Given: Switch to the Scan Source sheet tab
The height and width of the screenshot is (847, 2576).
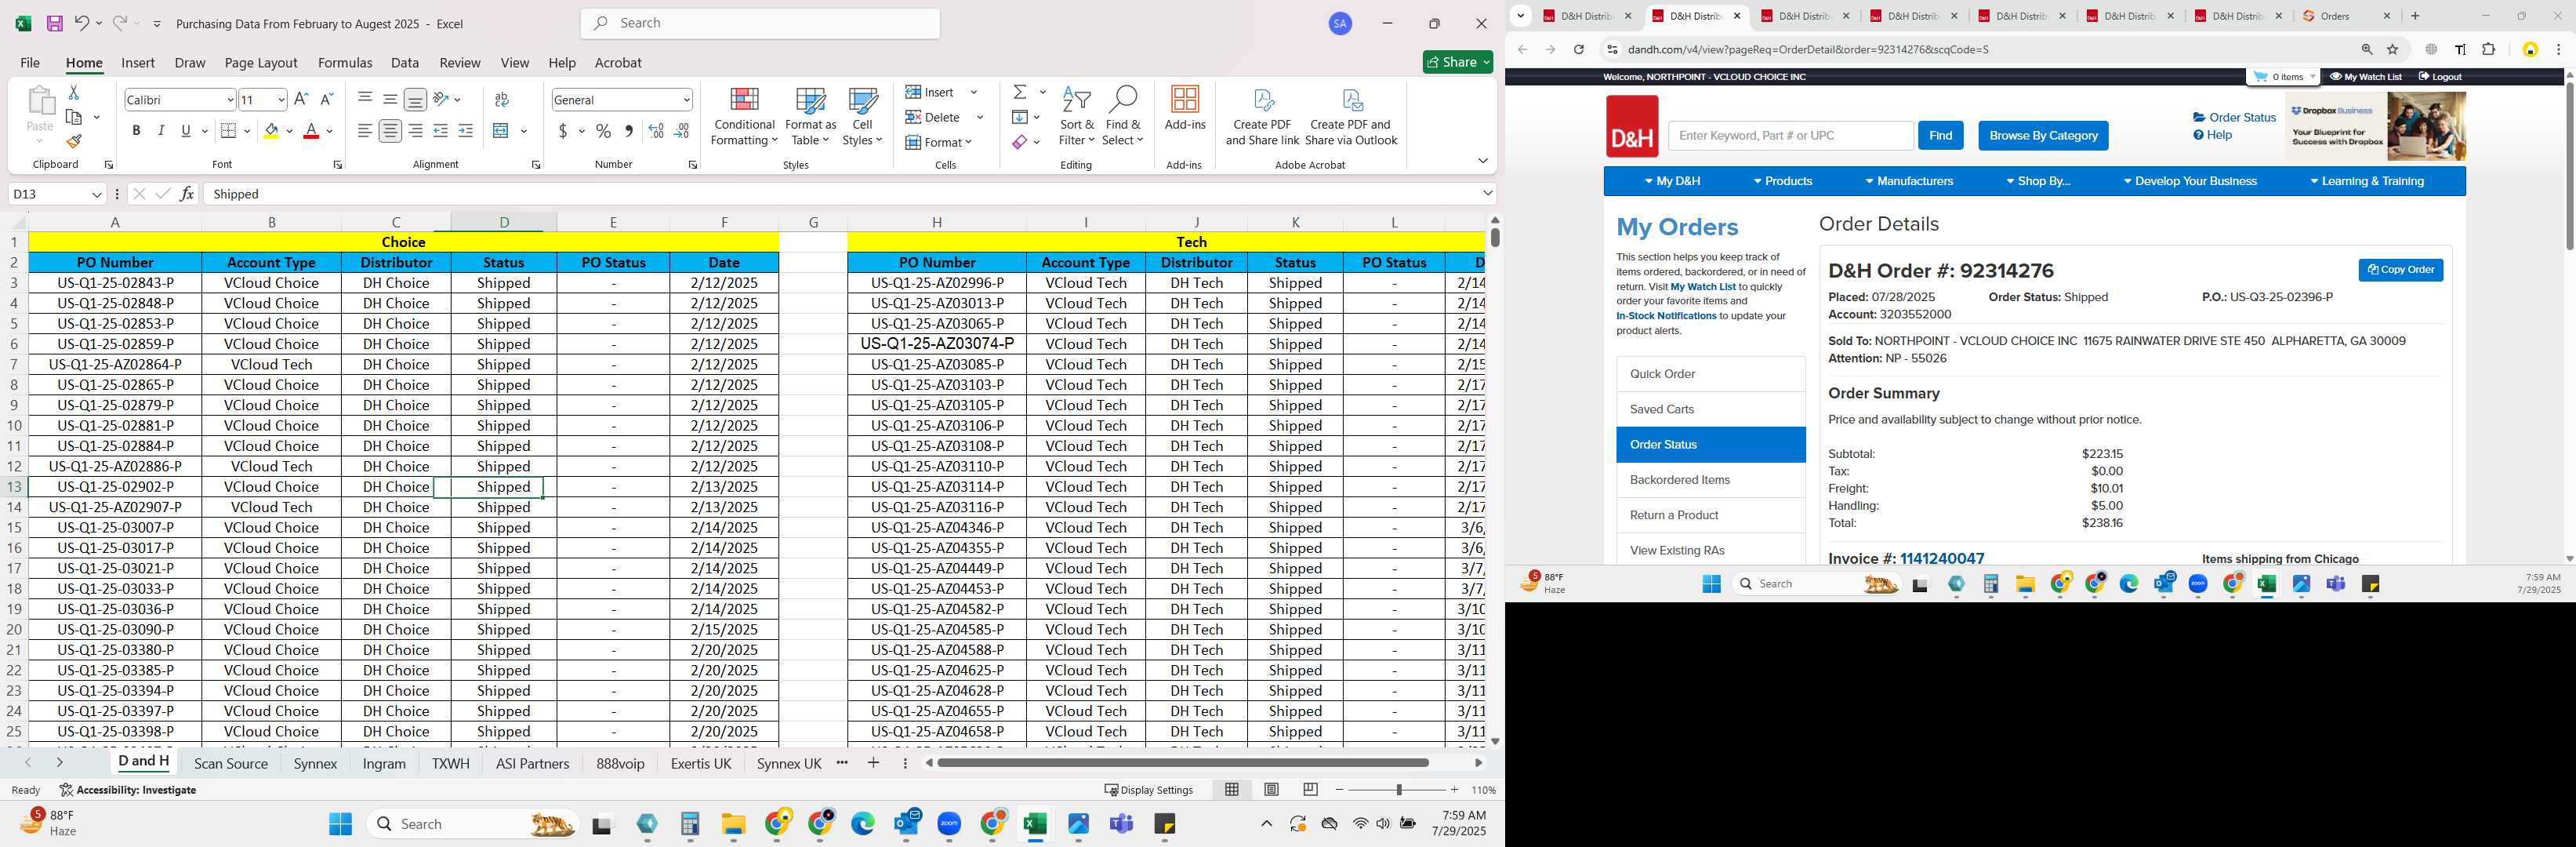Looking at the screenshot, I should click(231, 763).
